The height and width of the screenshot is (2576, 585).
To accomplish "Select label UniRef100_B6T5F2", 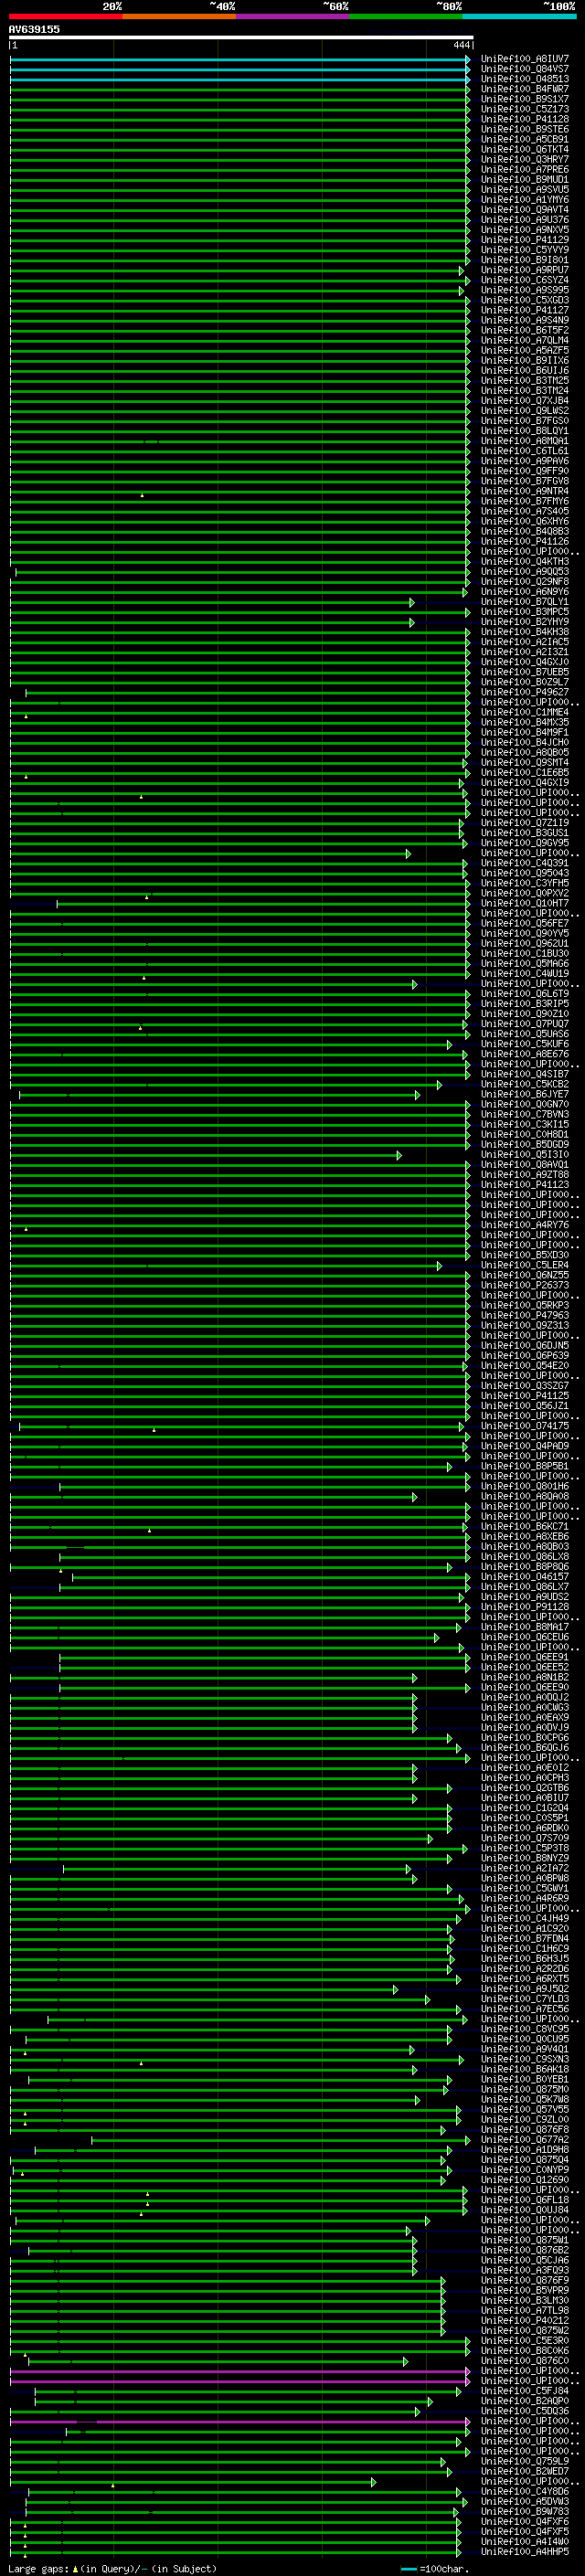I will pos(525,330).
